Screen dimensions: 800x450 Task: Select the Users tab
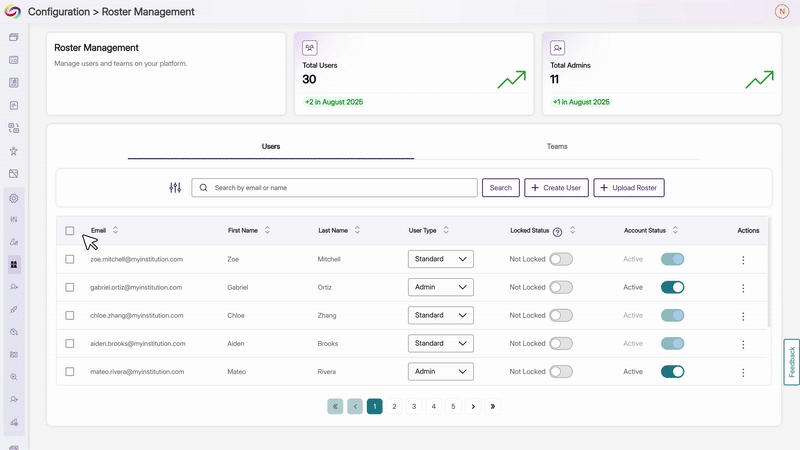270,147
